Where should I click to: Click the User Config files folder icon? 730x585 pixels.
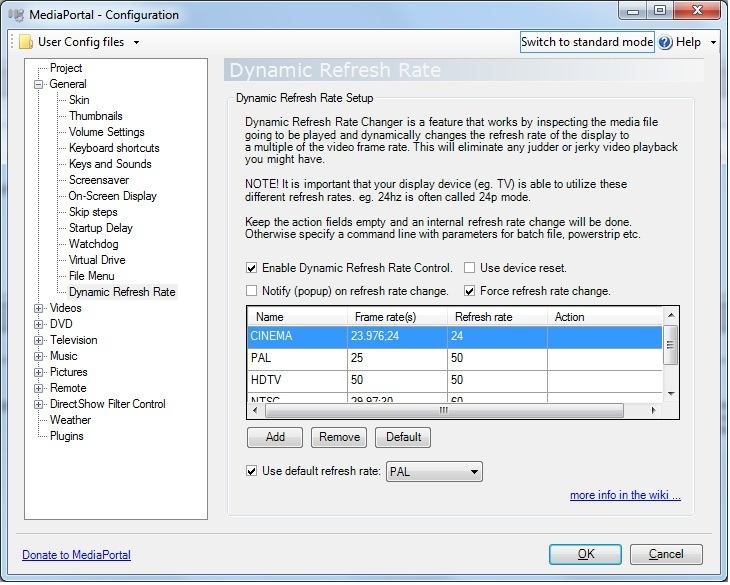pyautogui.click(x=26, y=42)
